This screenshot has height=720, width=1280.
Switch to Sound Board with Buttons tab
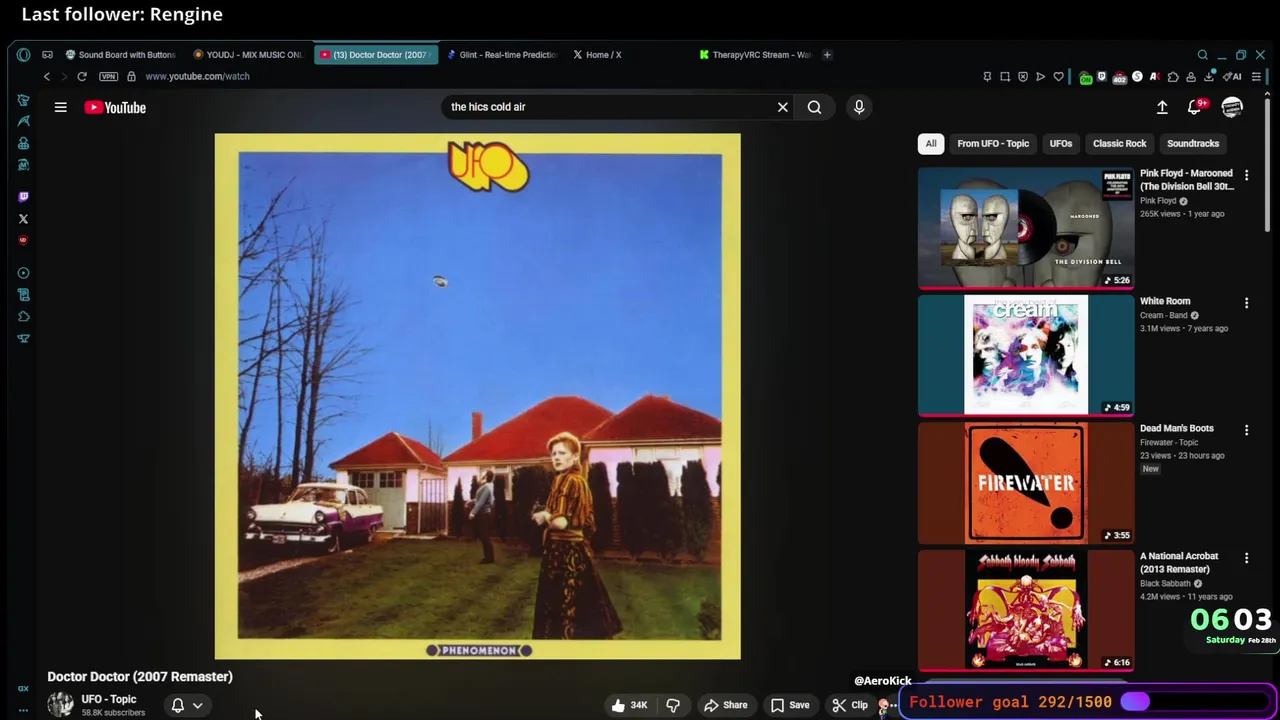pyautogui.click(x=121, y=55)
